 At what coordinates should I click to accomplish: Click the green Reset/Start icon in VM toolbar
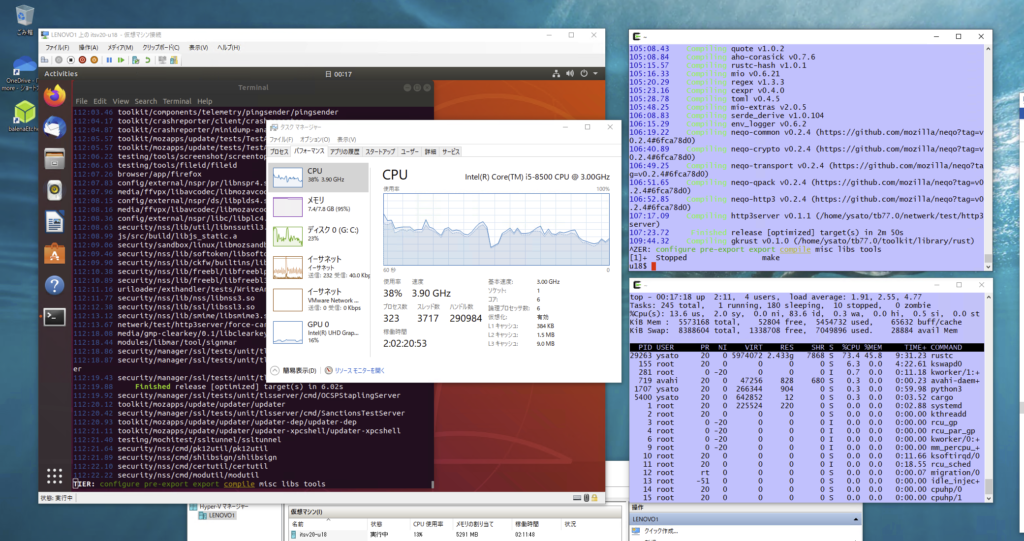(x=121, y=59)
